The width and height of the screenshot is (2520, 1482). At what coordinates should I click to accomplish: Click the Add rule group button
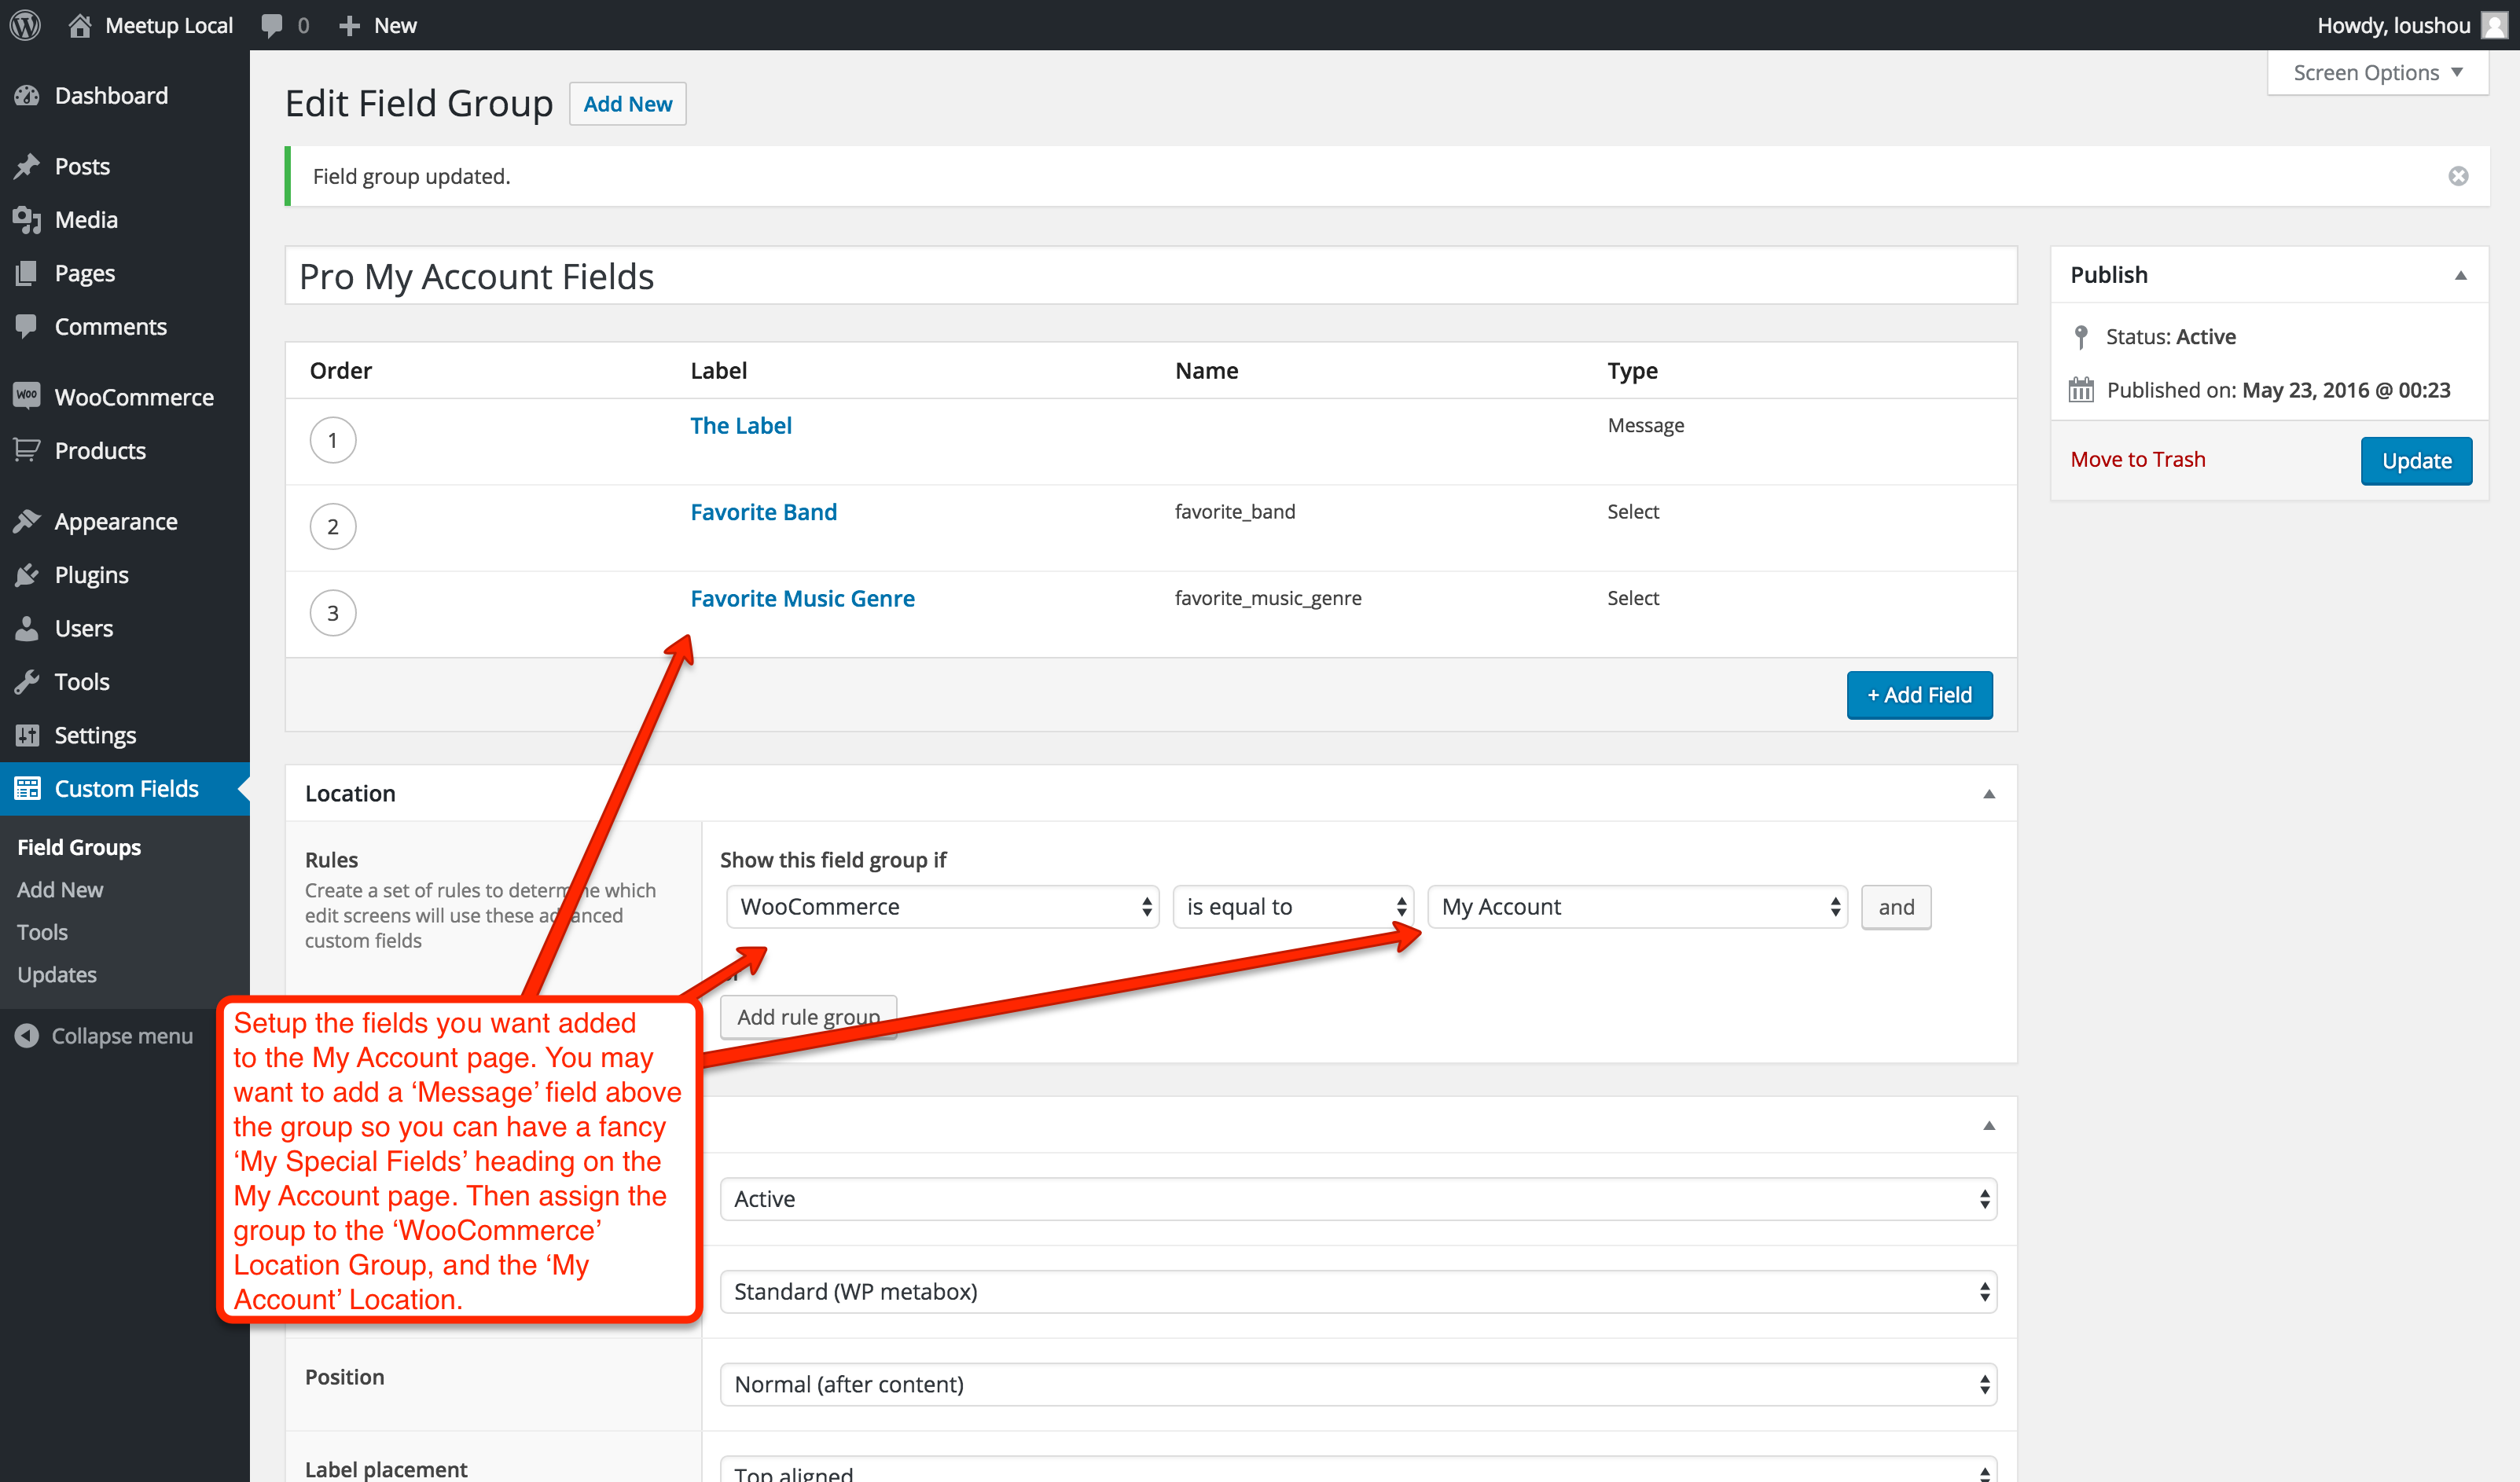[x=809, y=1017]
